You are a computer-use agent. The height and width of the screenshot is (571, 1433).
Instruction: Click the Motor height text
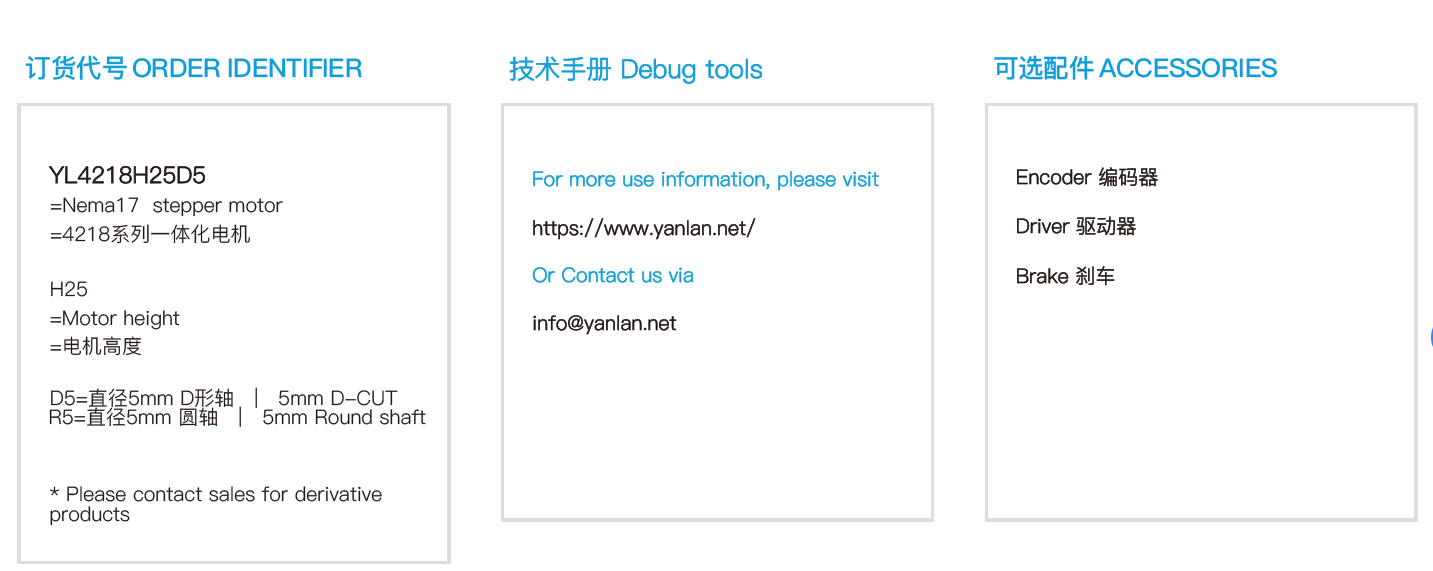tap(115, 319)
